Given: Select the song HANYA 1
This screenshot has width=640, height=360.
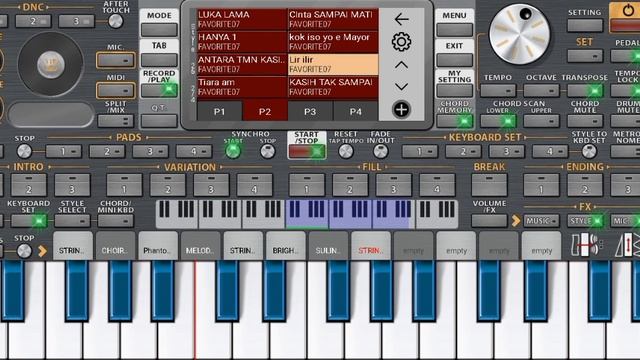Looking at the screenshot, I should (242, 42).
